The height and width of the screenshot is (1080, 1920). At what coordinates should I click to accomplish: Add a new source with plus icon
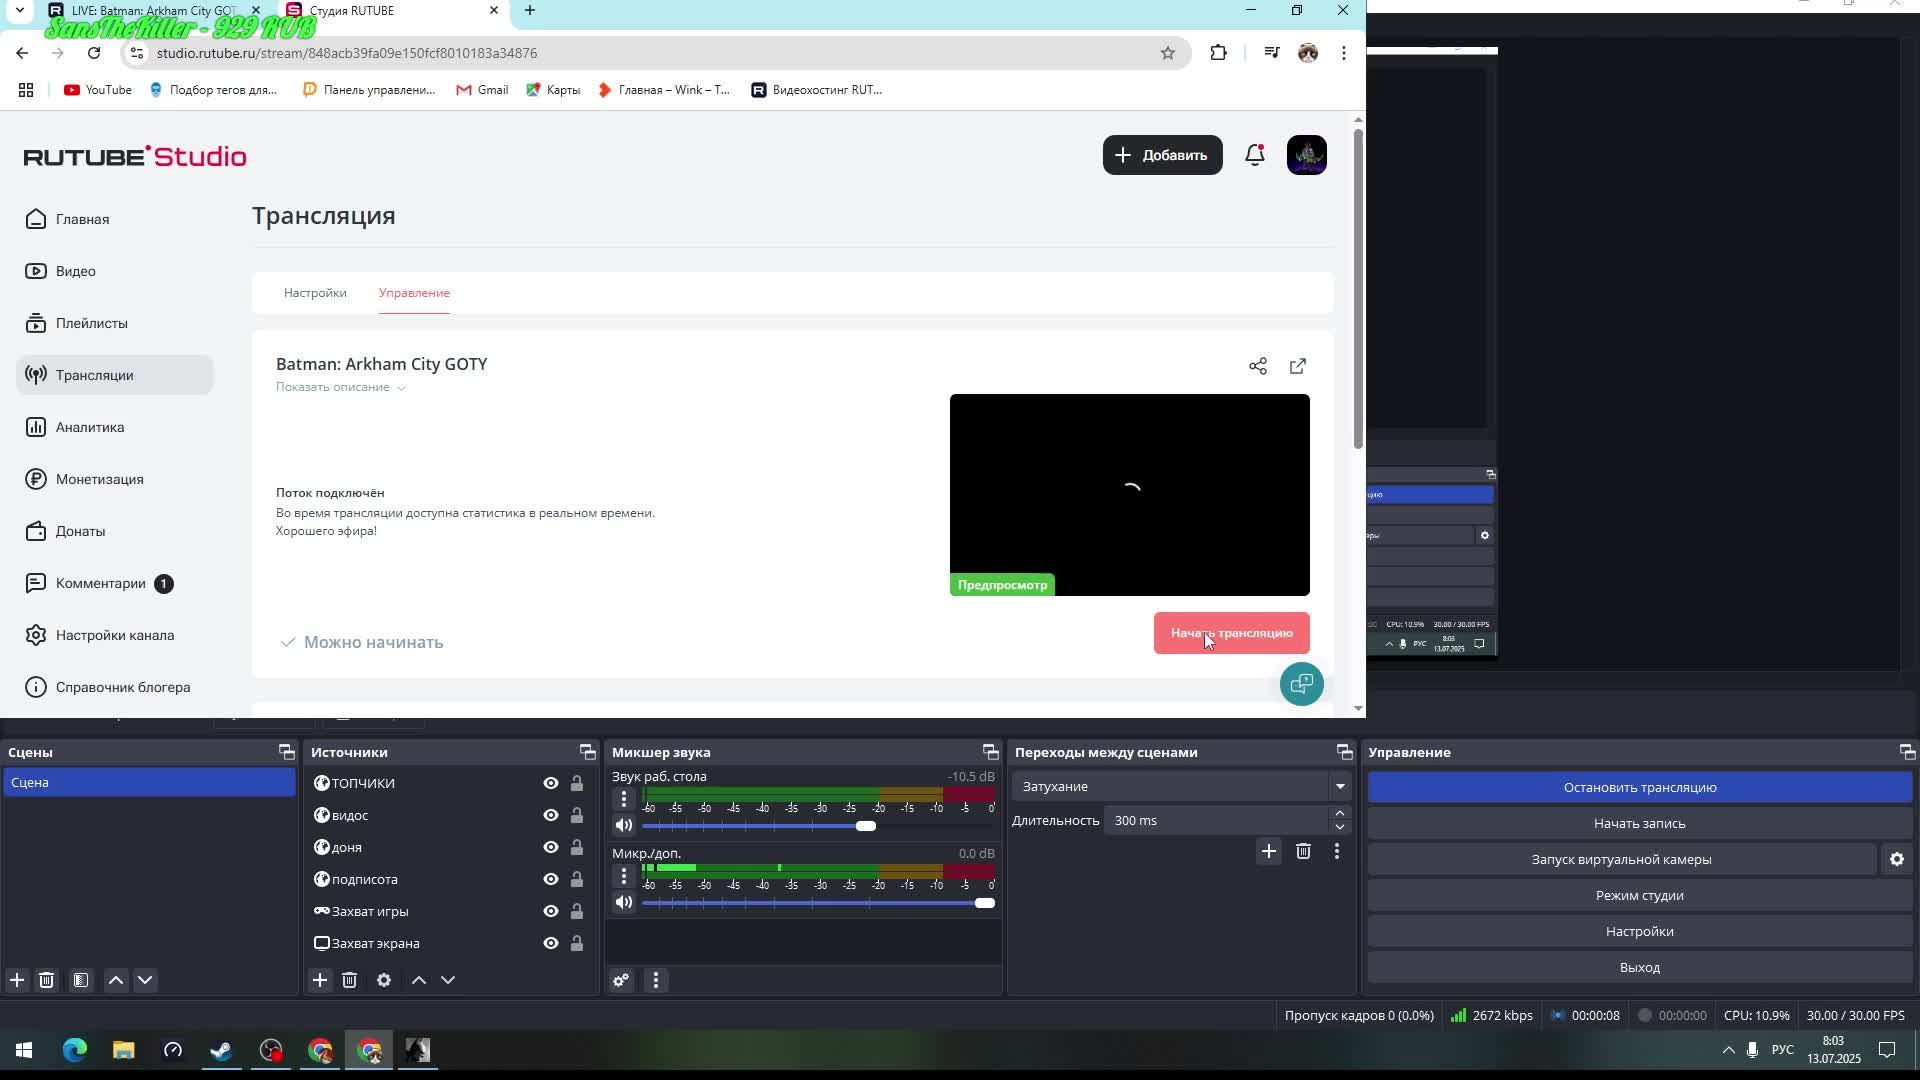320,980
